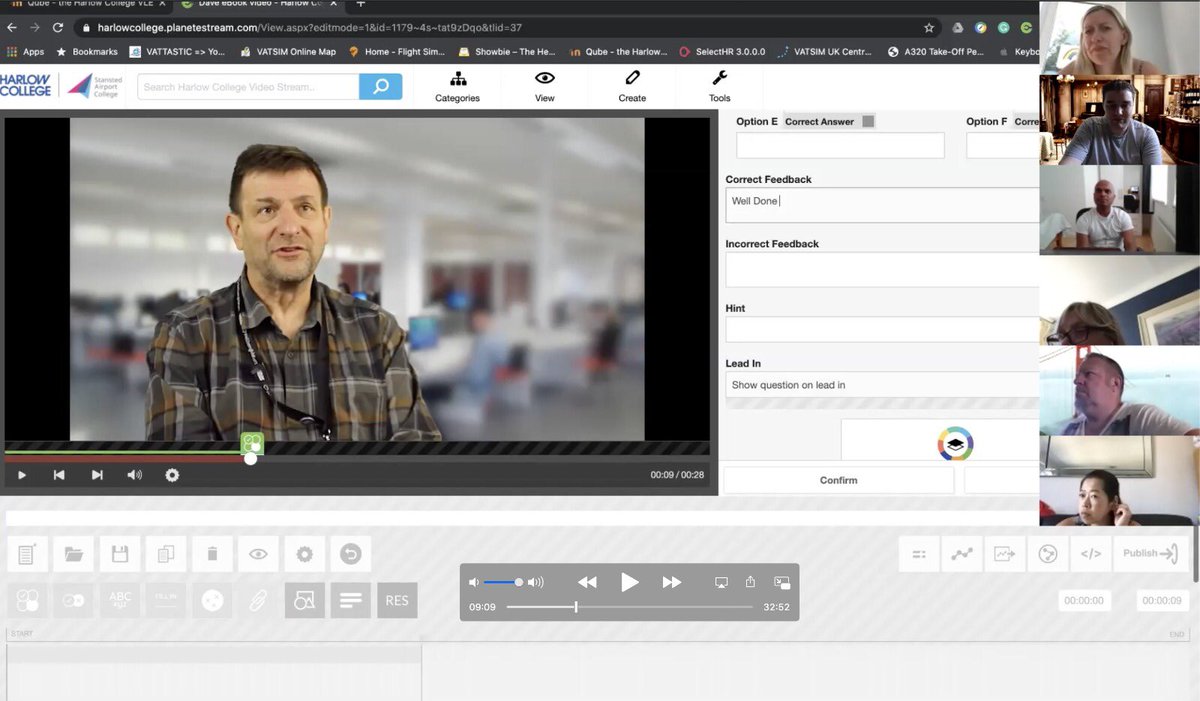Click rewind on floating media overlay

pos(587,582)
